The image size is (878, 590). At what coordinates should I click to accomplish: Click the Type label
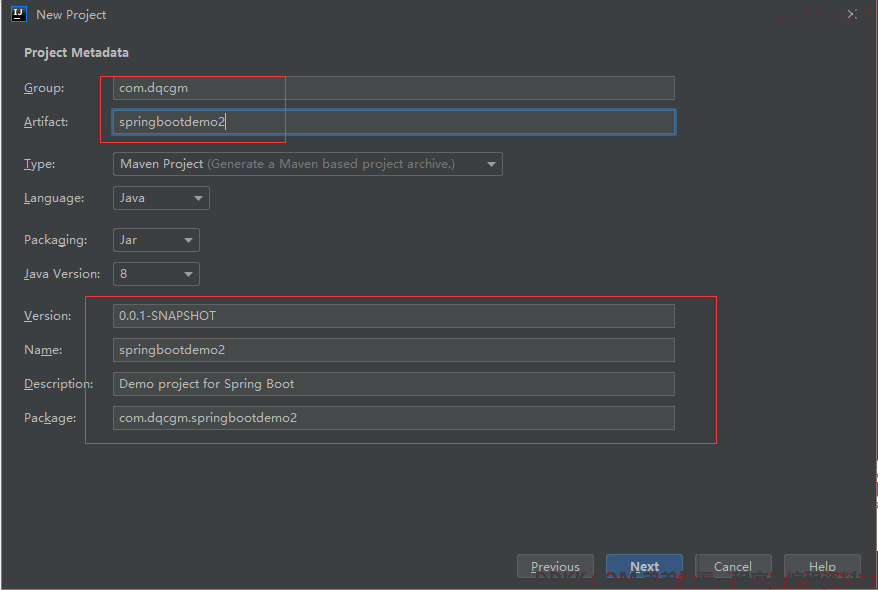pyautogui.click(x=39, y=164)
